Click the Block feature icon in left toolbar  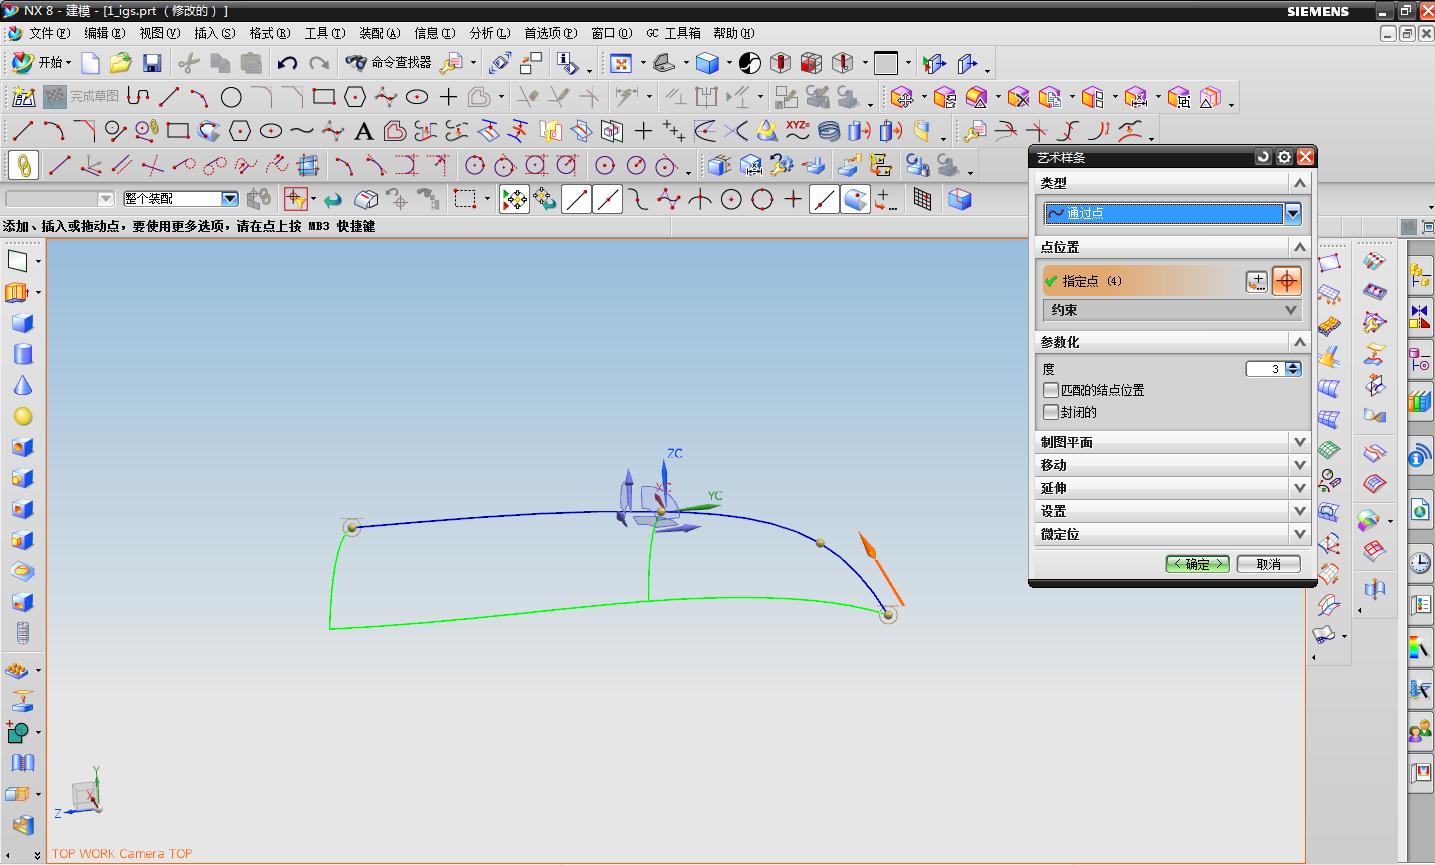click(x=22, y=323)
